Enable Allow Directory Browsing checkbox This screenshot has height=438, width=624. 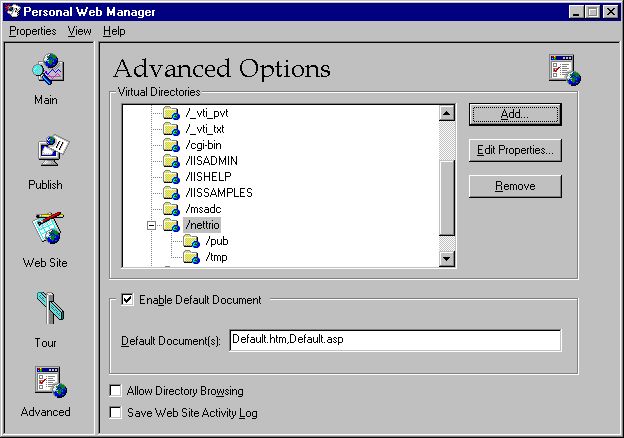[x=116, y=391]
